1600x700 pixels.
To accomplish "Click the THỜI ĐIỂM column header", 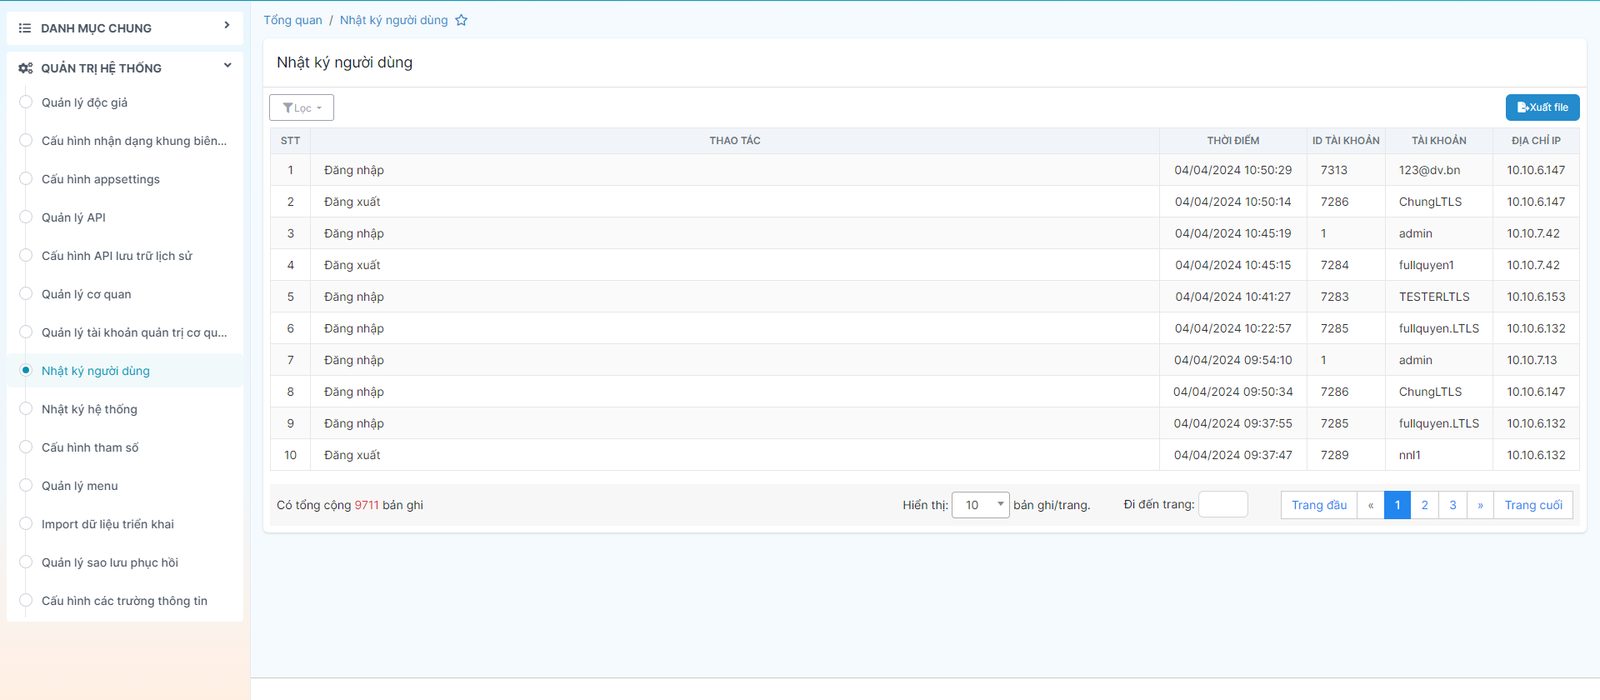I will tap(1233, 141).
